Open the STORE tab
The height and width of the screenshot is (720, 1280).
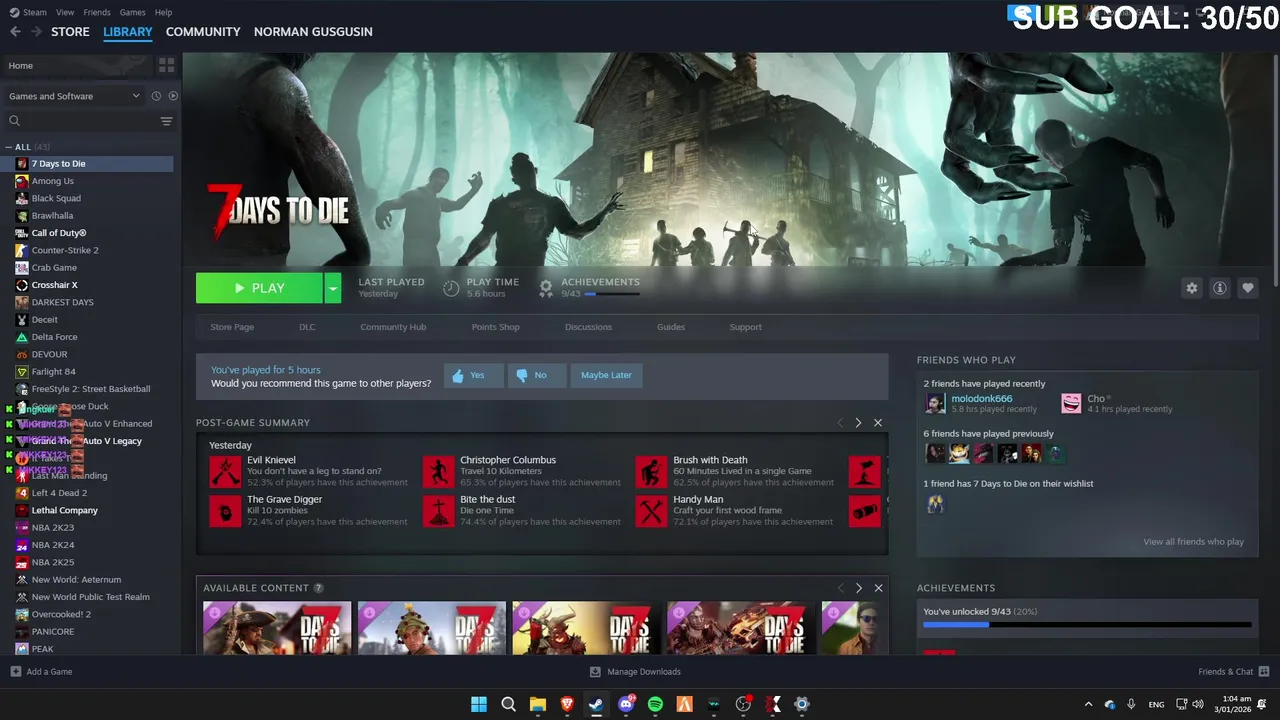point(70,32)
